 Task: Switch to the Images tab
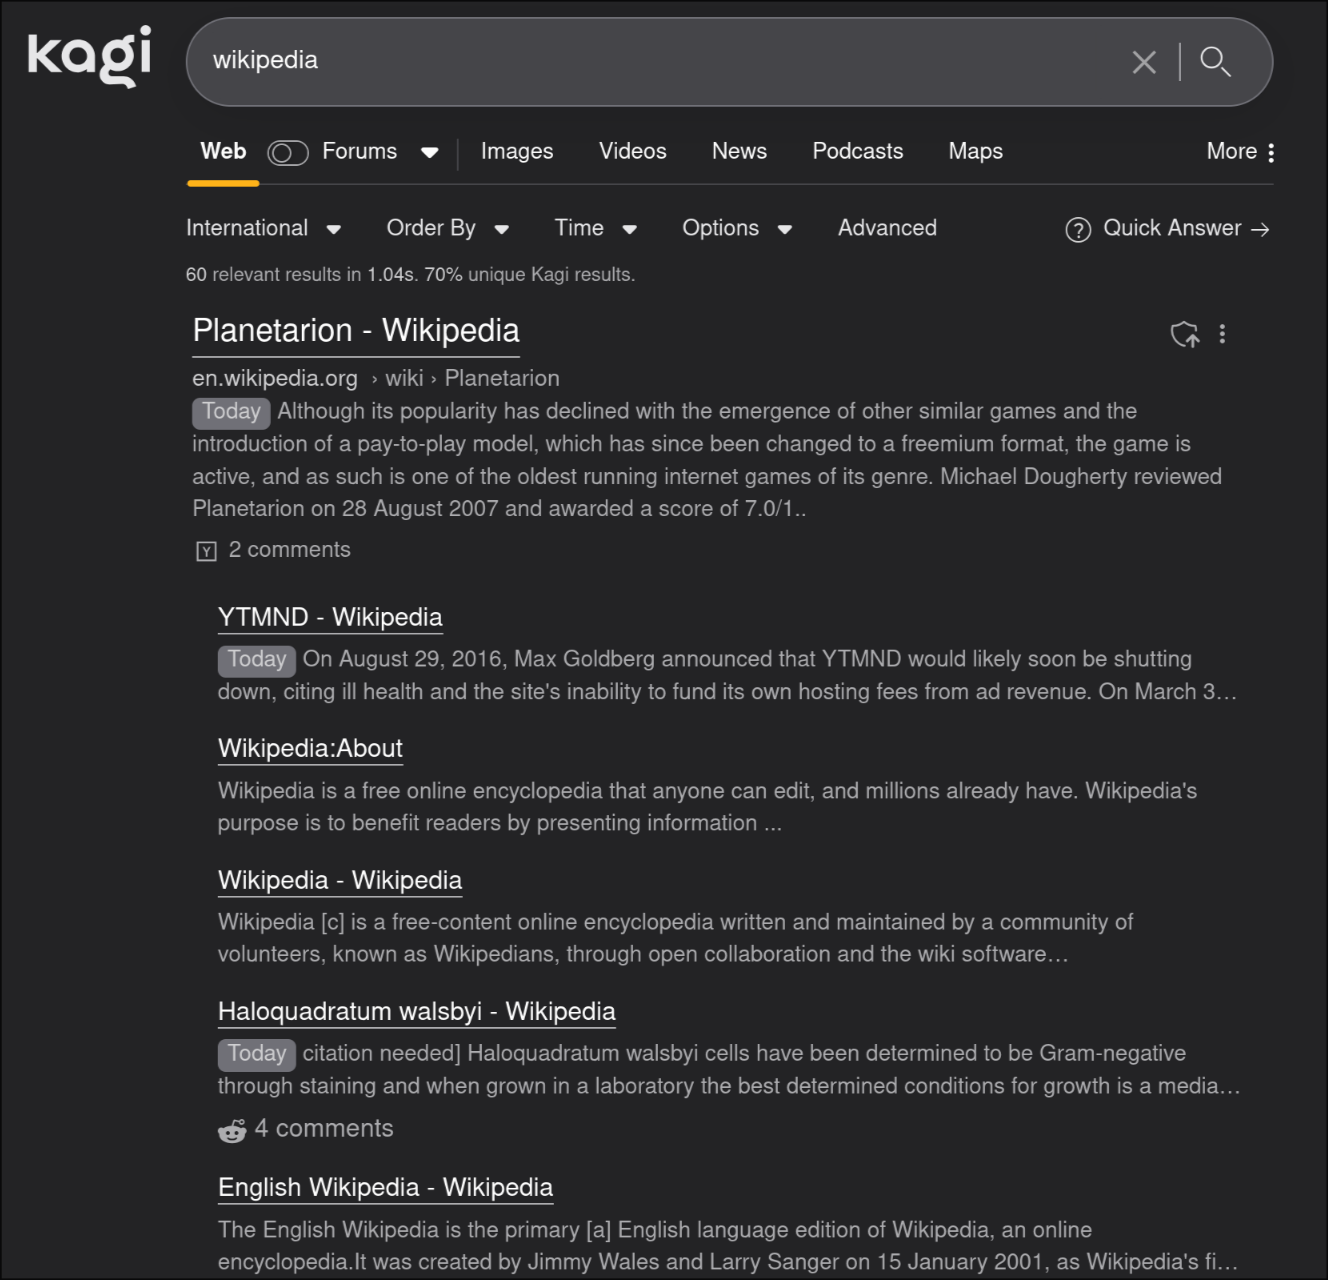pyautogui.click(x=517, y=151)
